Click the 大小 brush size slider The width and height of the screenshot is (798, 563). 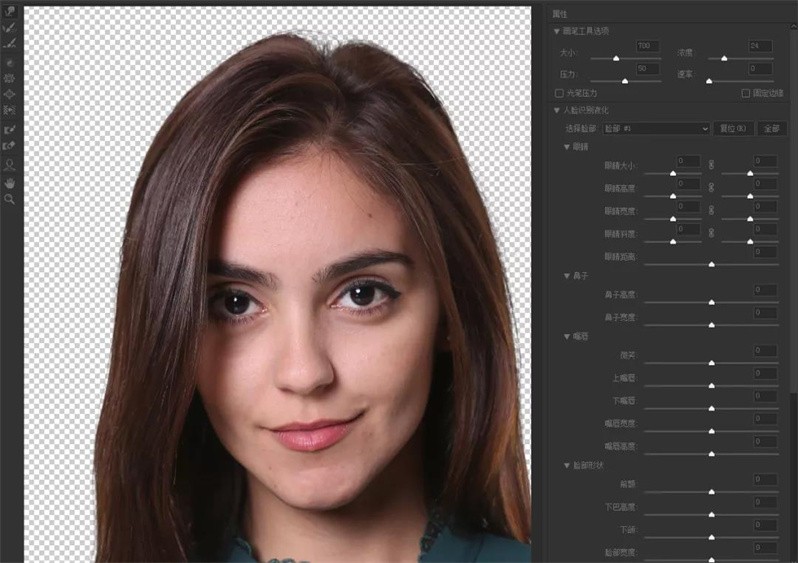coord(625,59)
